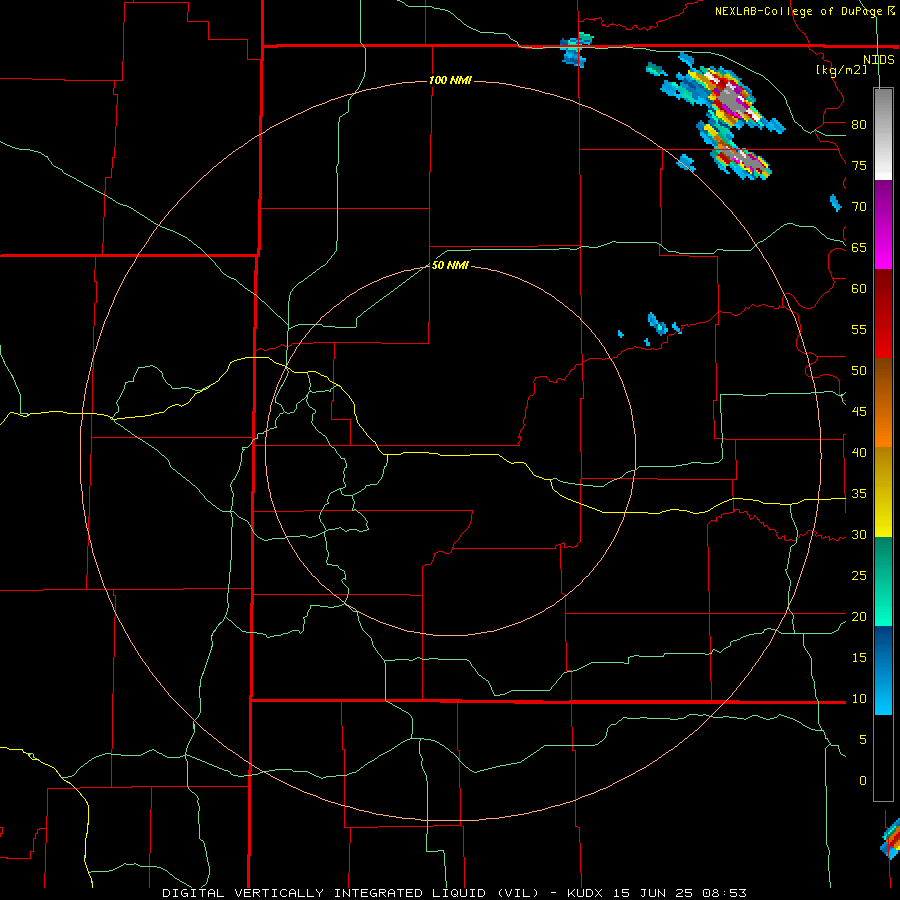Screen dimensions: 900x900
Task: Click the scale value 5
Action: [863, 739]
